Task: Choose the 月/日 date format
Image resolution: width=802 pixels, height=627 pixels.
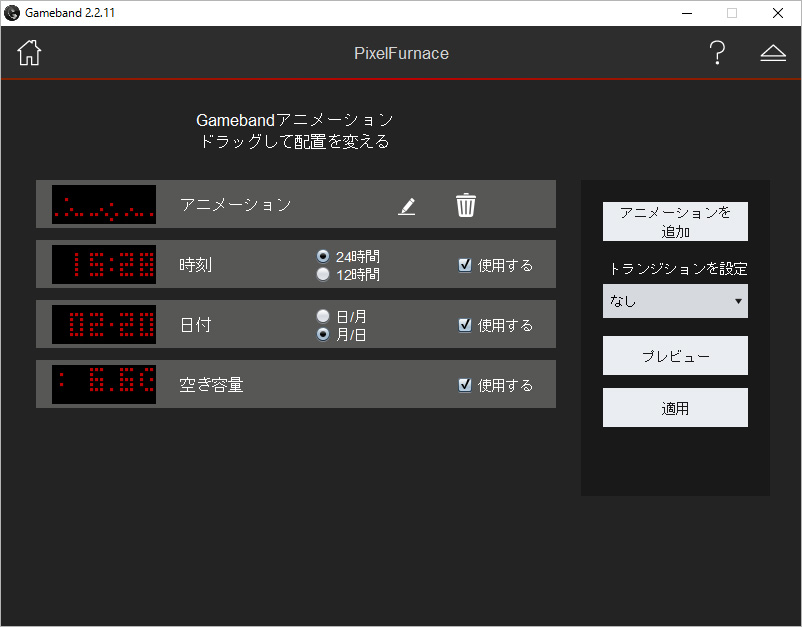Action: 323,334
